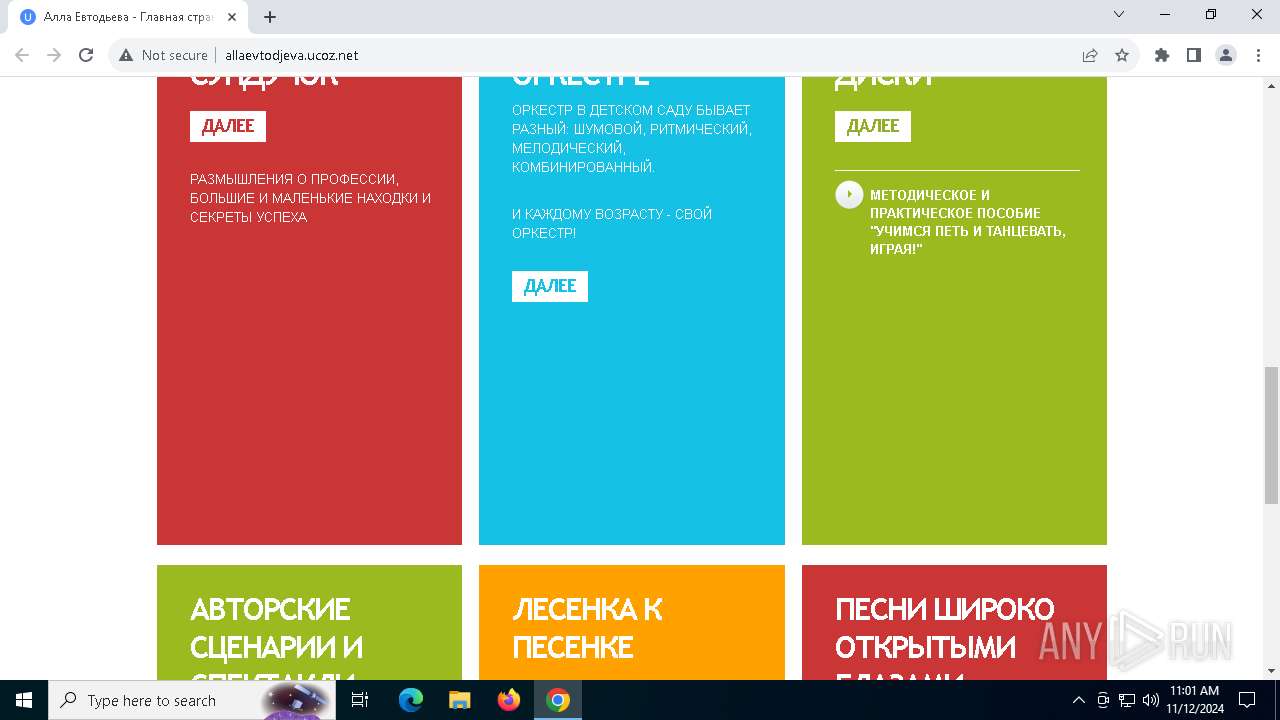Toggle Chrome side panel

(x=1194, y=55)
